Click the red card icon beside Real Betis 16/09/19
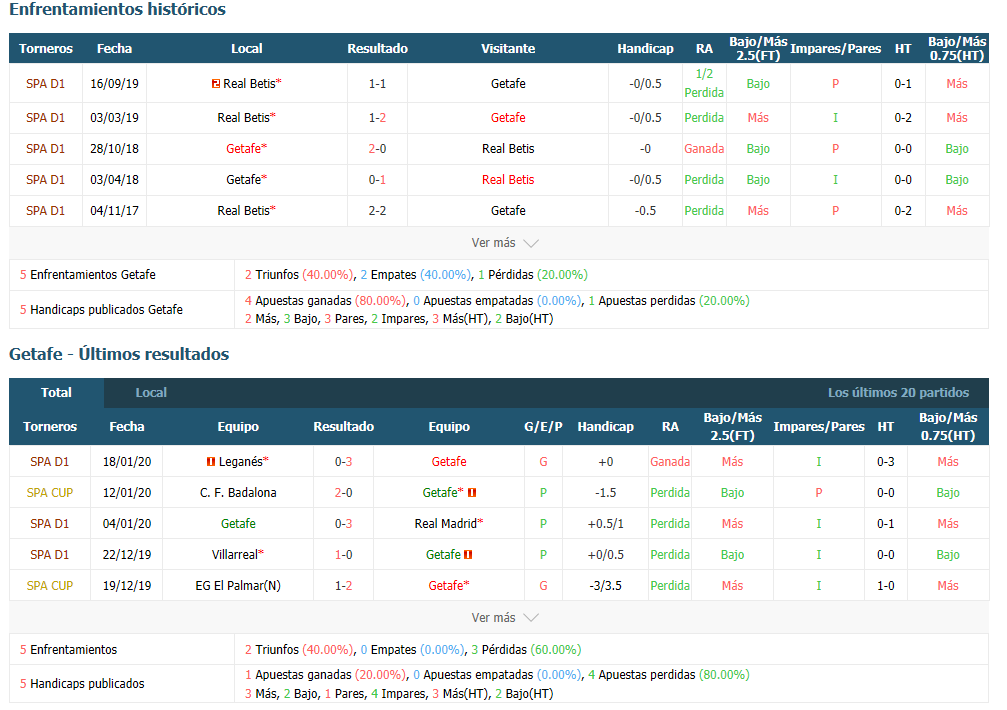The image size is (1007, 710). 216,83
